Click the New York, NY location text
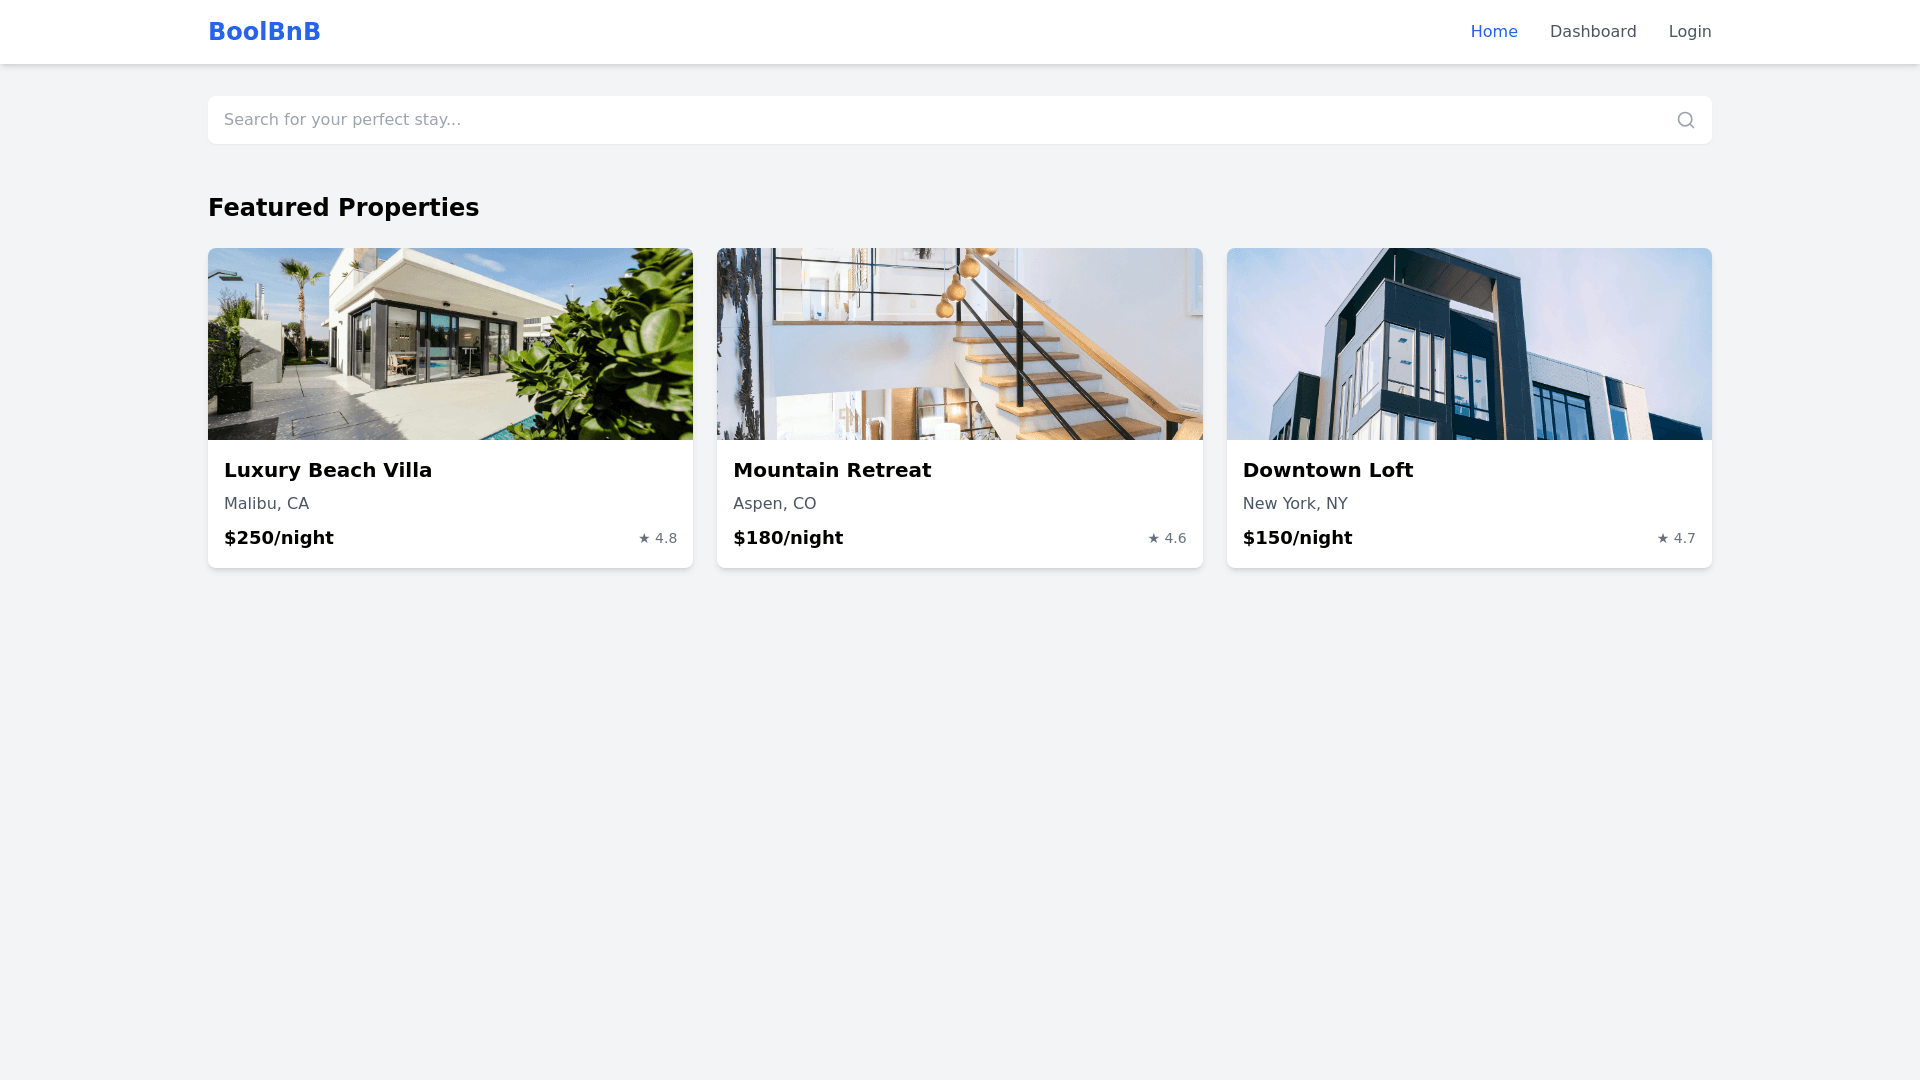 (1294, 504)
